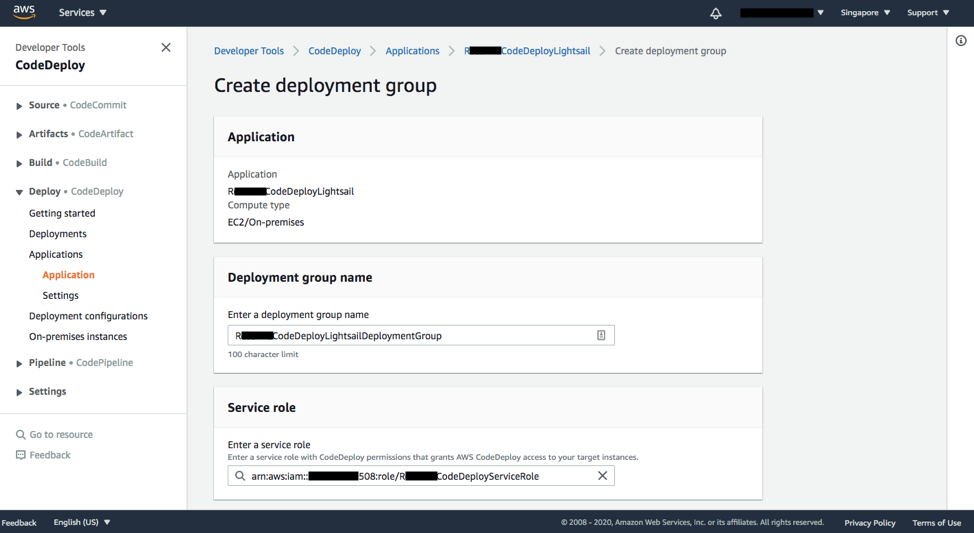Image resolution: width=974 pixels, height=533 pixels.
Task: Click the search icon in service role field
Action: [240, 476]
